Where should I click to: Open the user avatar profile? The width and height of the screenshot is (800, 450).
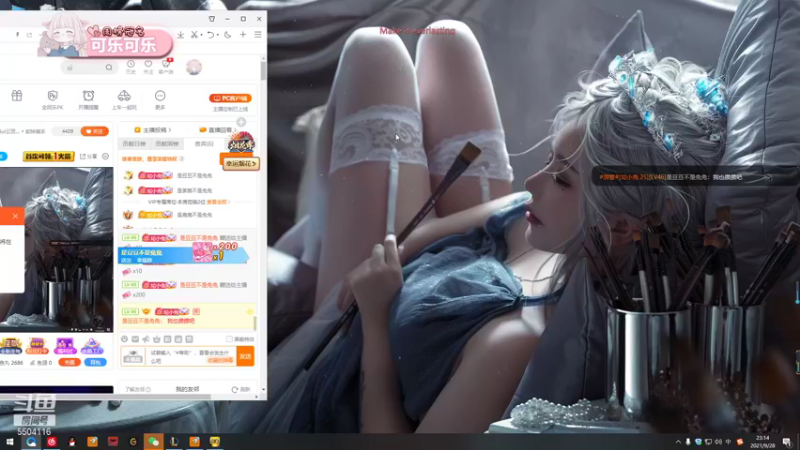[x=194, y=67]
